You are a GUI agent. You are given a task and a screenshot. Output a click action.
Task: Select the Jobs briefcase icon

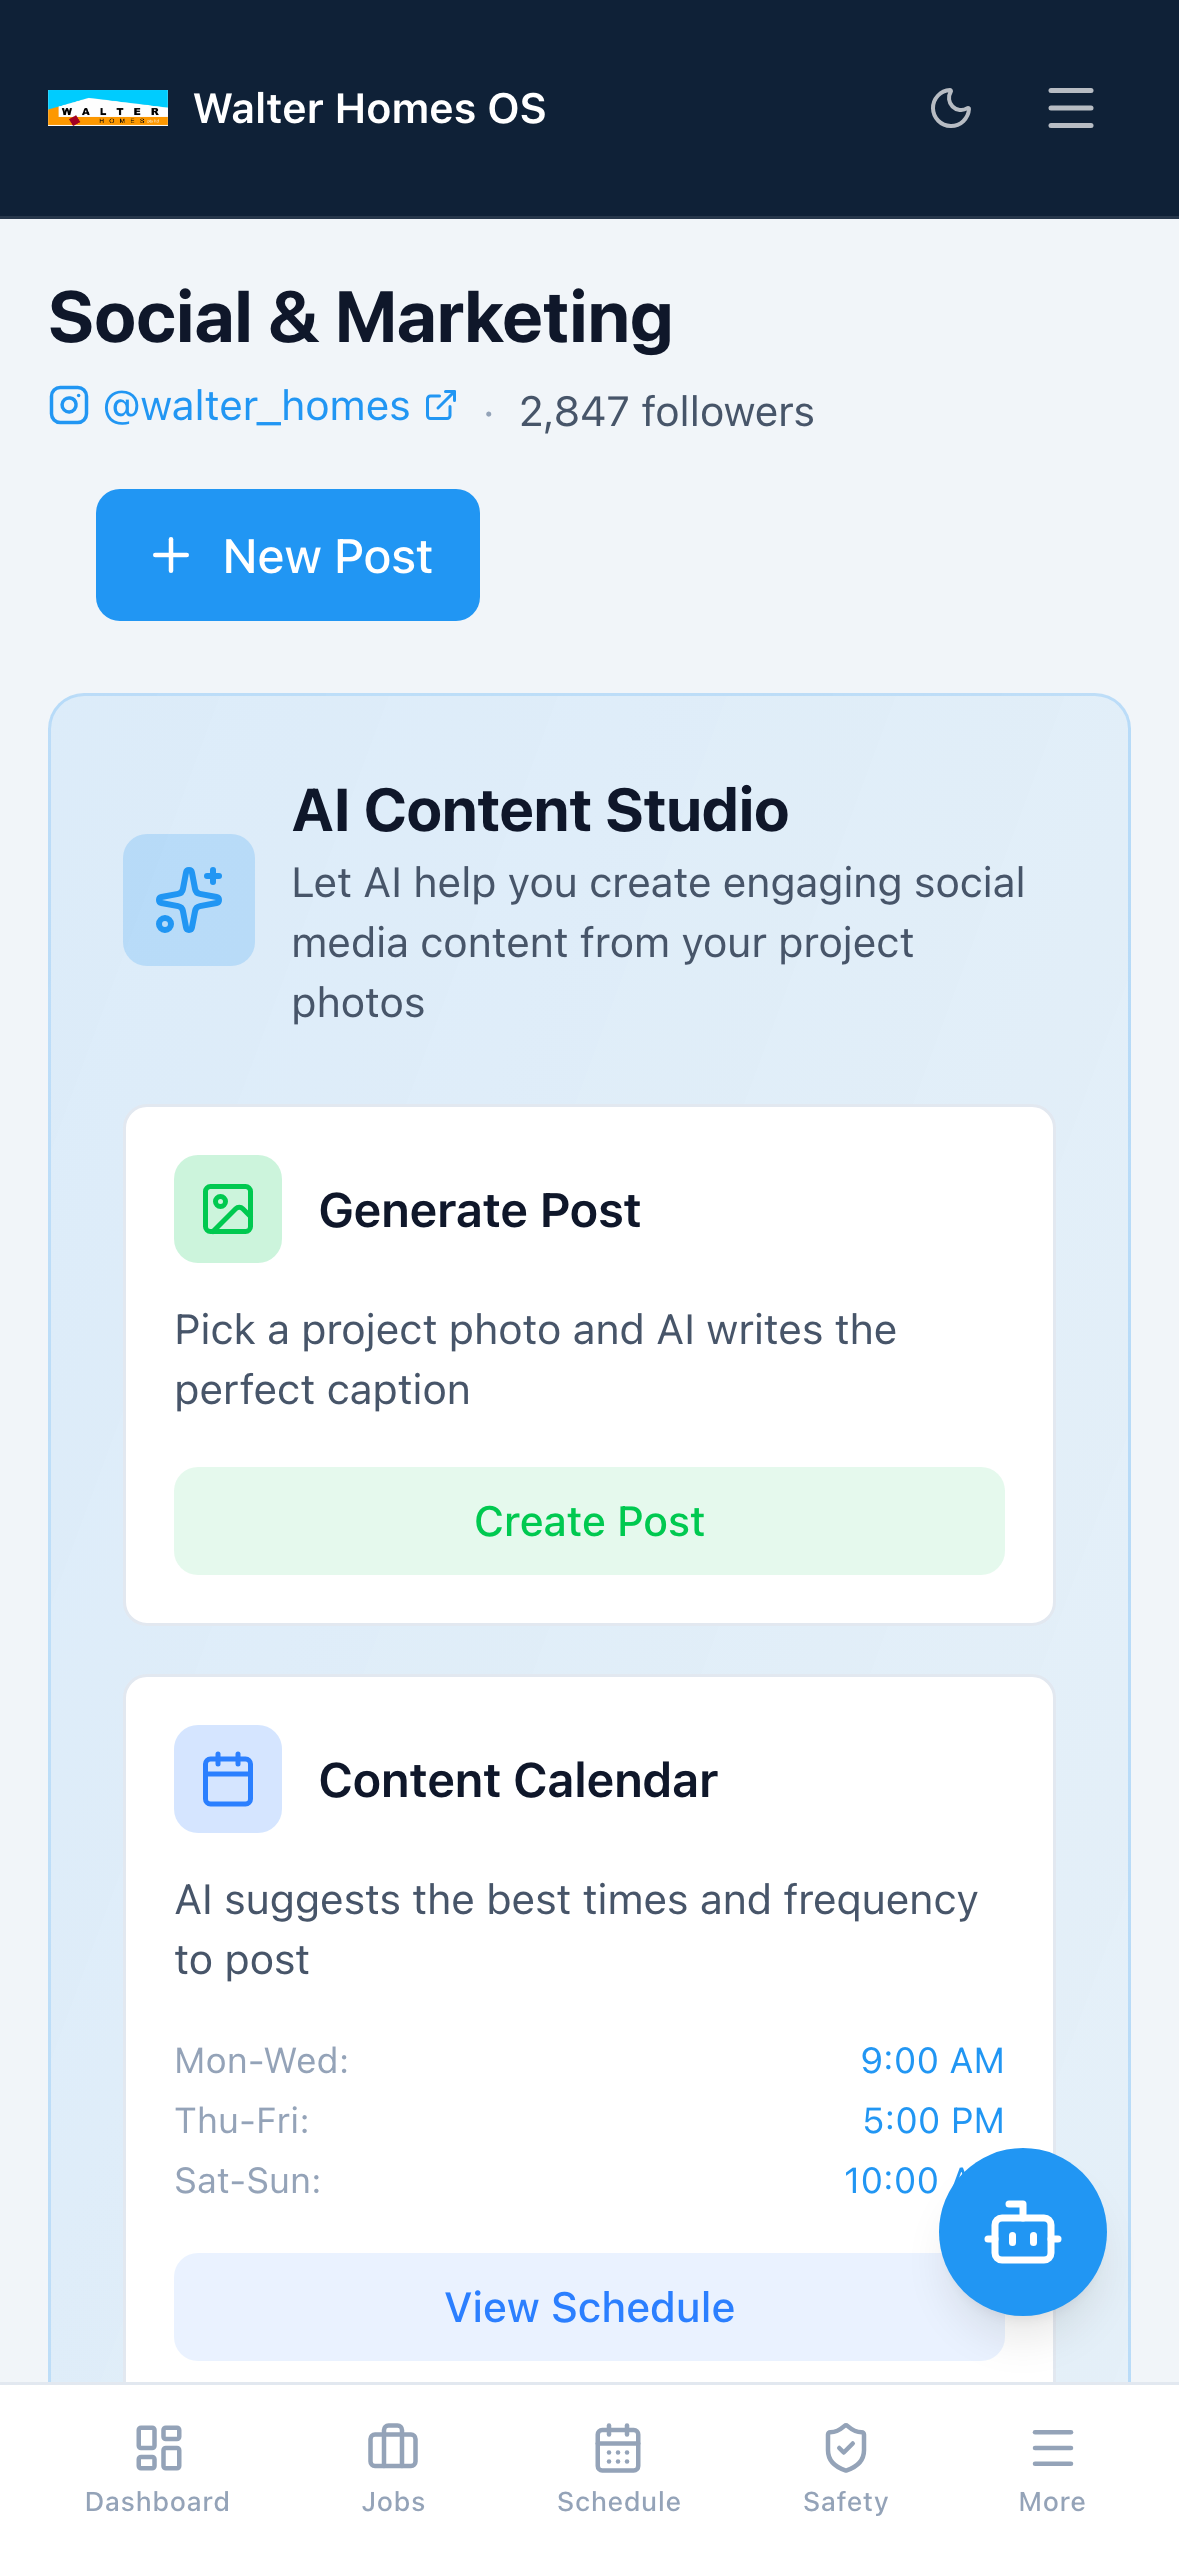(393, 2449)
